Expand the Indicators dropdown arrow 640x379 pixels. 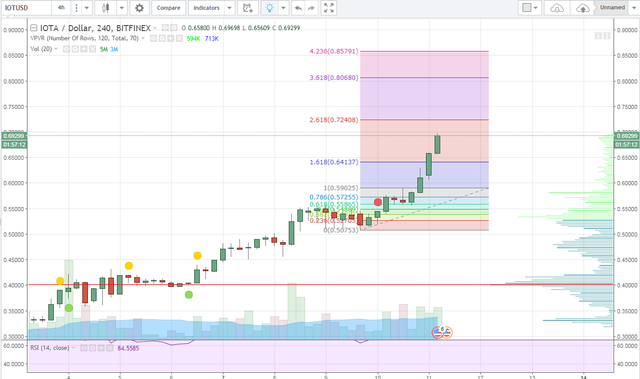coord(229,8)
